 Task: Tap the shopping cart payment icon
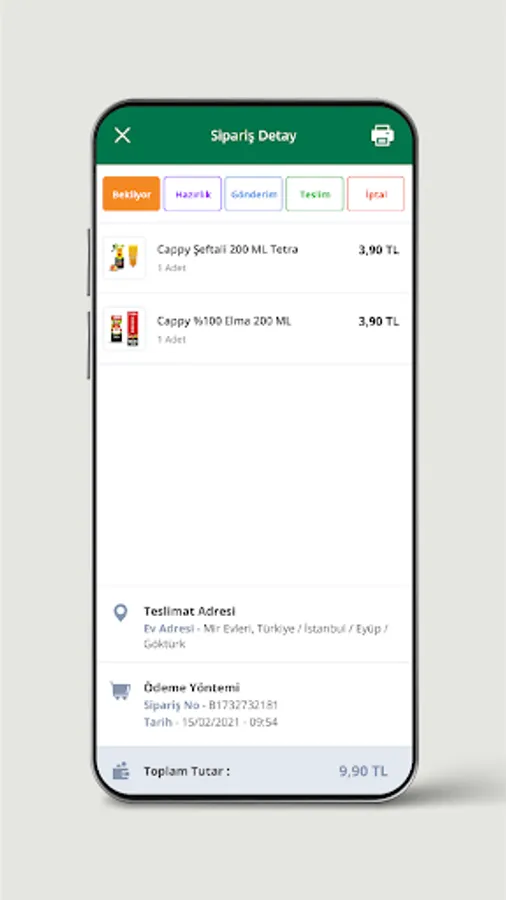[120, 690]
